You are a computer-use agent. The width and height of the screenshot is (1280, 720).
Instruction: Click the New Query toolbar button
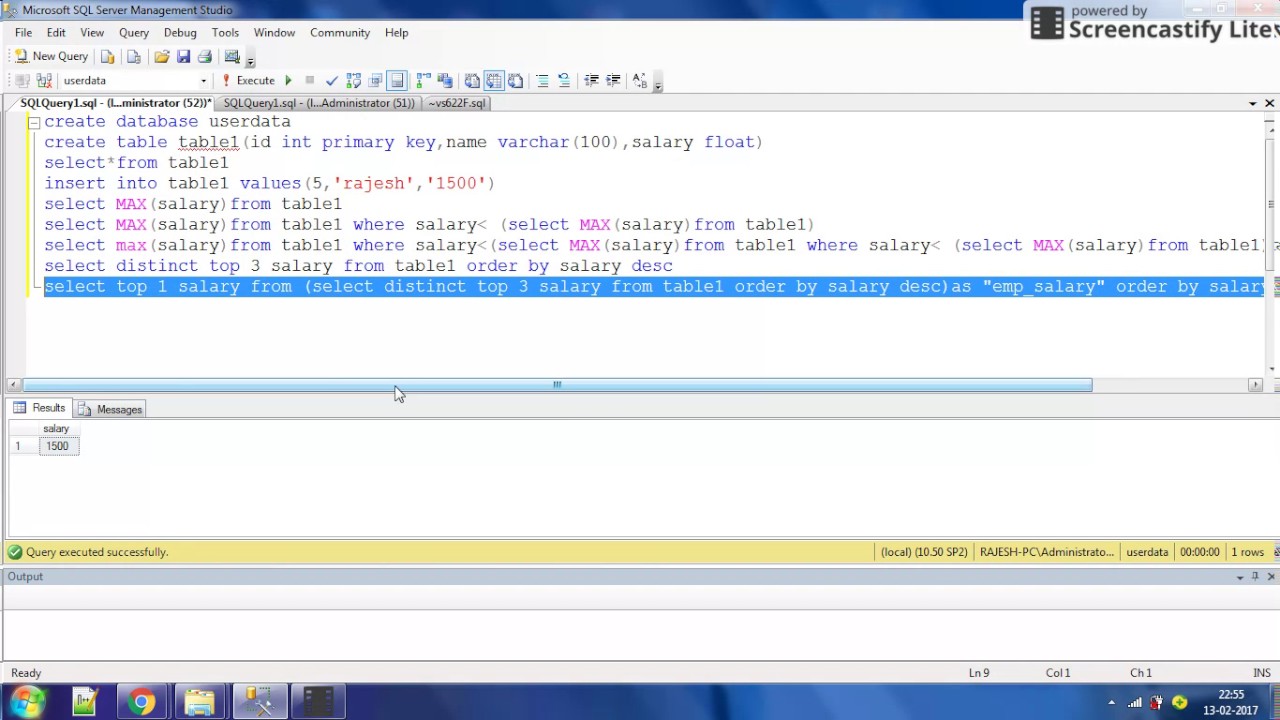52,57
